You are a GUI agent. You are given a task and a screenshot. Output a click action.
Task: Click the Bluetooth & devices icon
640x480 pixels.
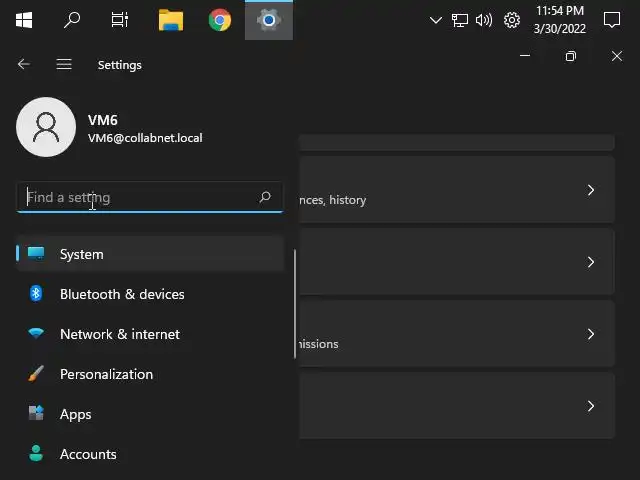coord(36,294)
